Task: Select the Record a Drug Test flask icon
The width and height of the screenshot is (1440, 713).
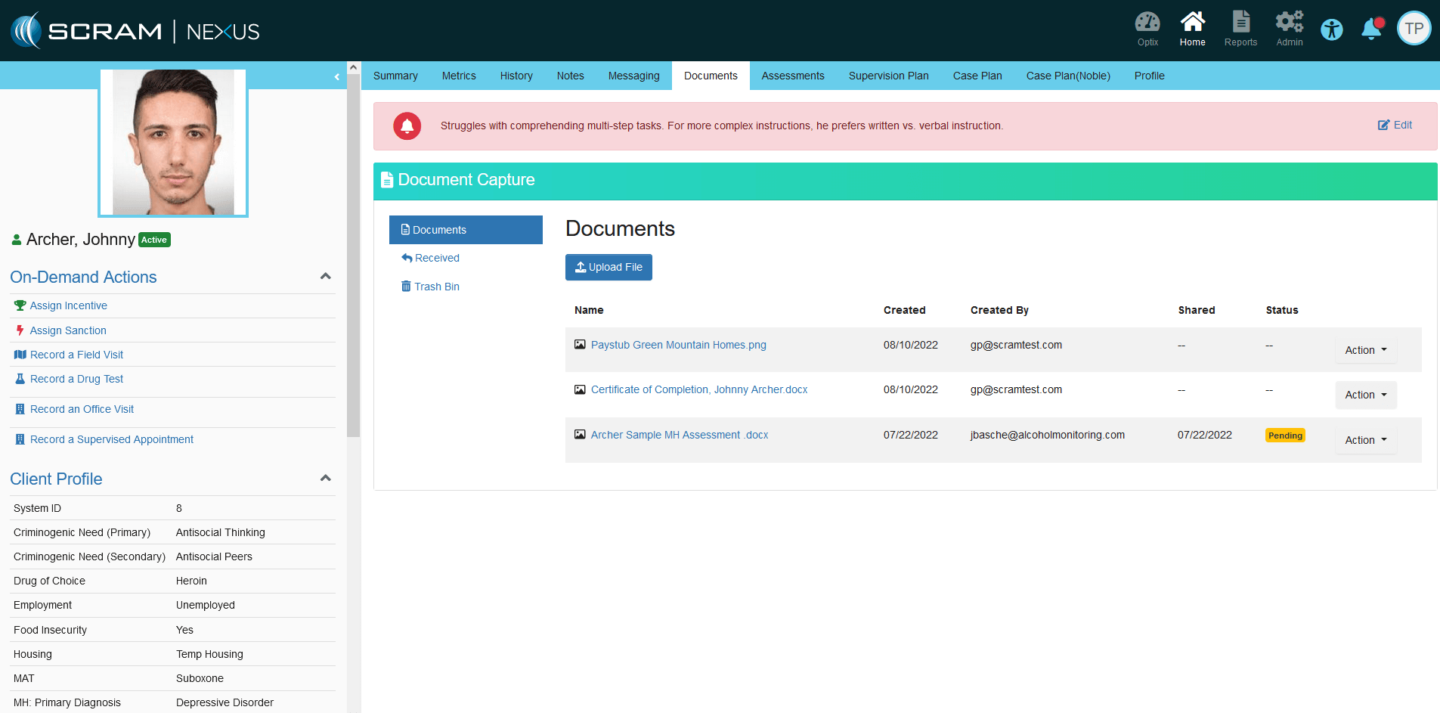Action: [x=19, y=379]
